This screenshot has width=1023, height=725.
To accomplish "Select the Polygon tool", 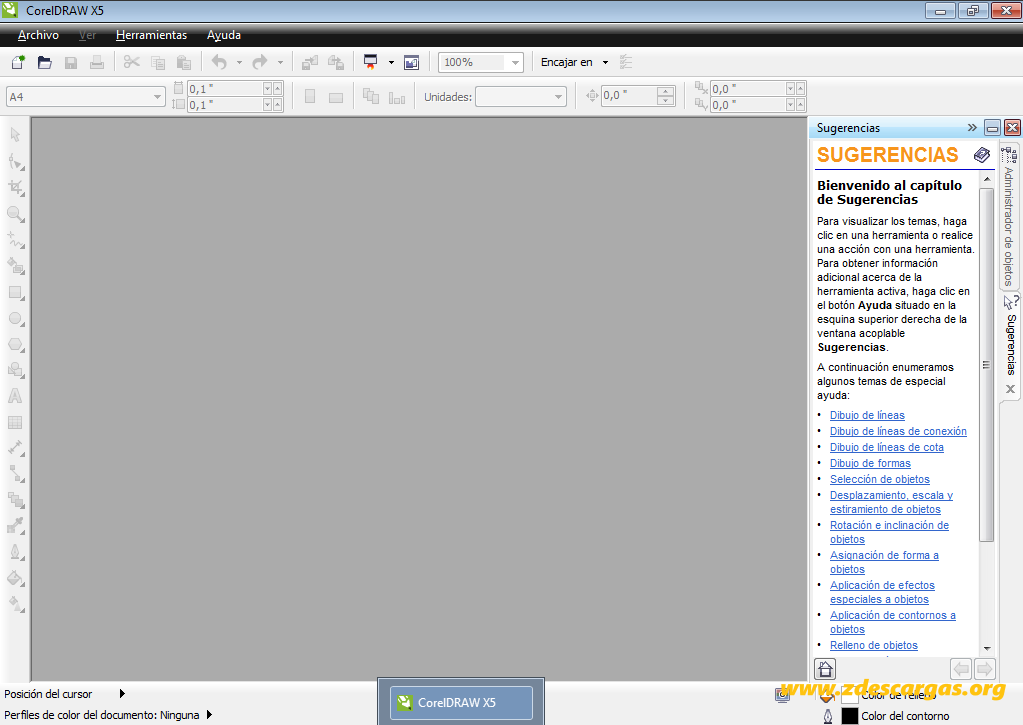I will click(x=16, y=345).
